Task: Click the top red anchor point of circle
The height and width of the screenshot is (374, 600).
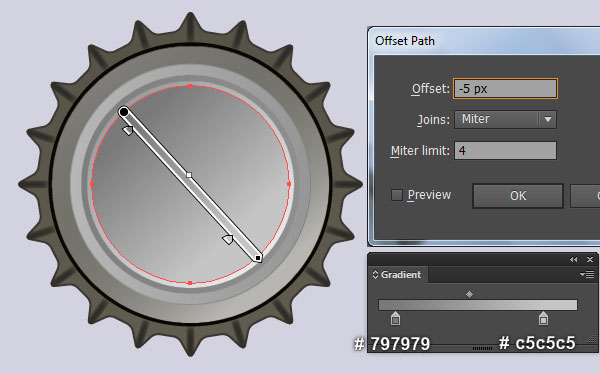Action: pyautogui.click(x=190, y=86)
